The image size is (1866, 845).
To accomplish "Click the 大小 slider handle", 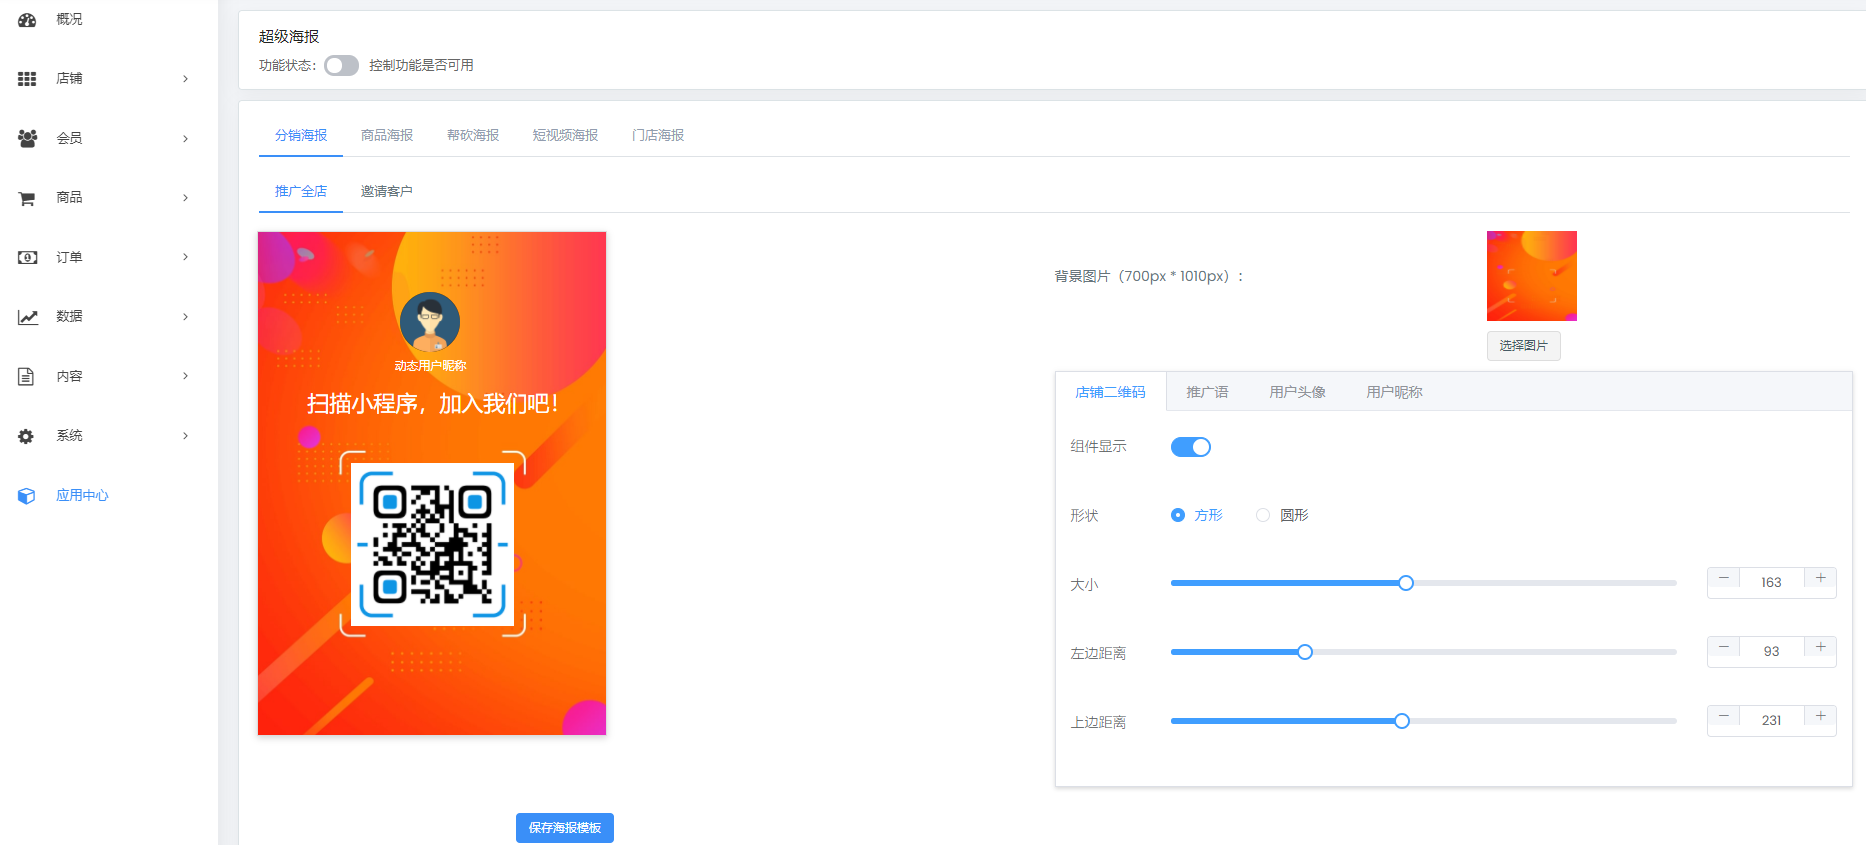I will pyautogui.click(x=1406, y=583).
